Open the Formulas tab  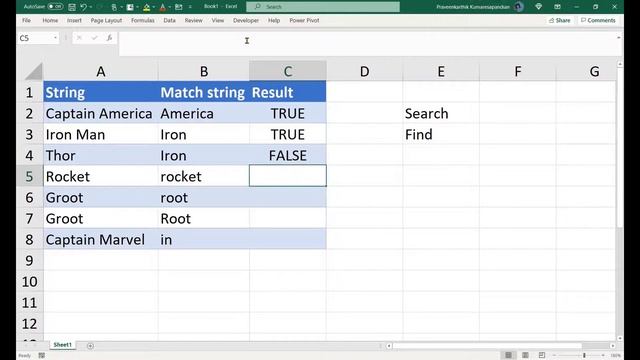pyautogui.click(x=143, y=20)
